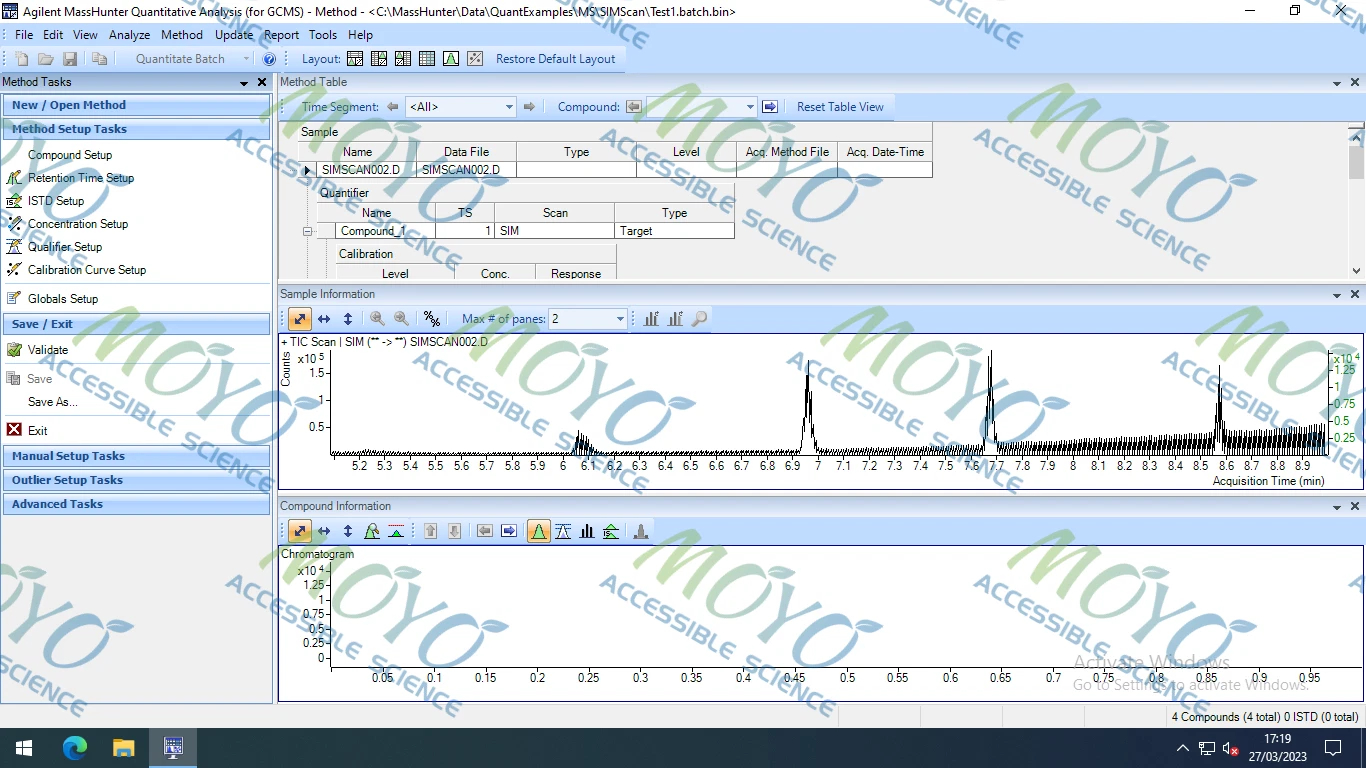This screenshot has height=768, width=1366.
Task: Expand the Manual Setup Tasks section
Action: point(136,456)
